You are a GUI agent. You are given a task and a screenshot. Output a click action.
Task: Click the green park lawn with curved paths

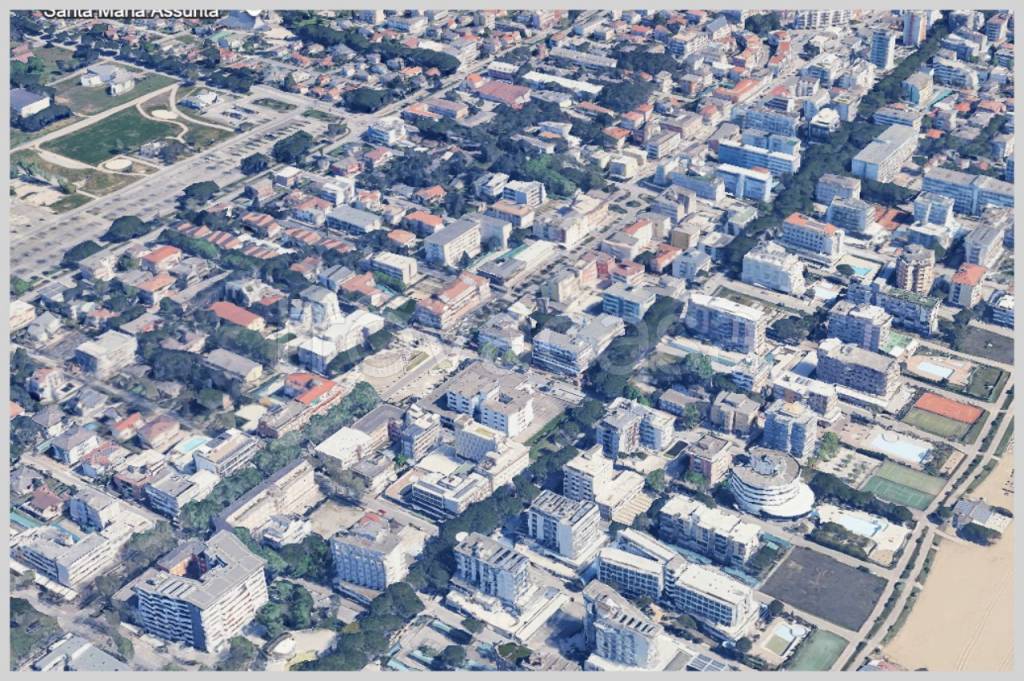(x=111, y=134)
